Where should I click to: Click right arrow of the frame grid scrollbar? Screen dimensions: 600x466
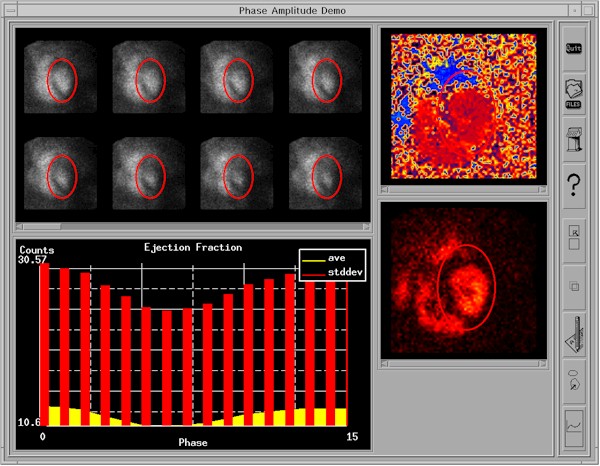click(367, 227)
